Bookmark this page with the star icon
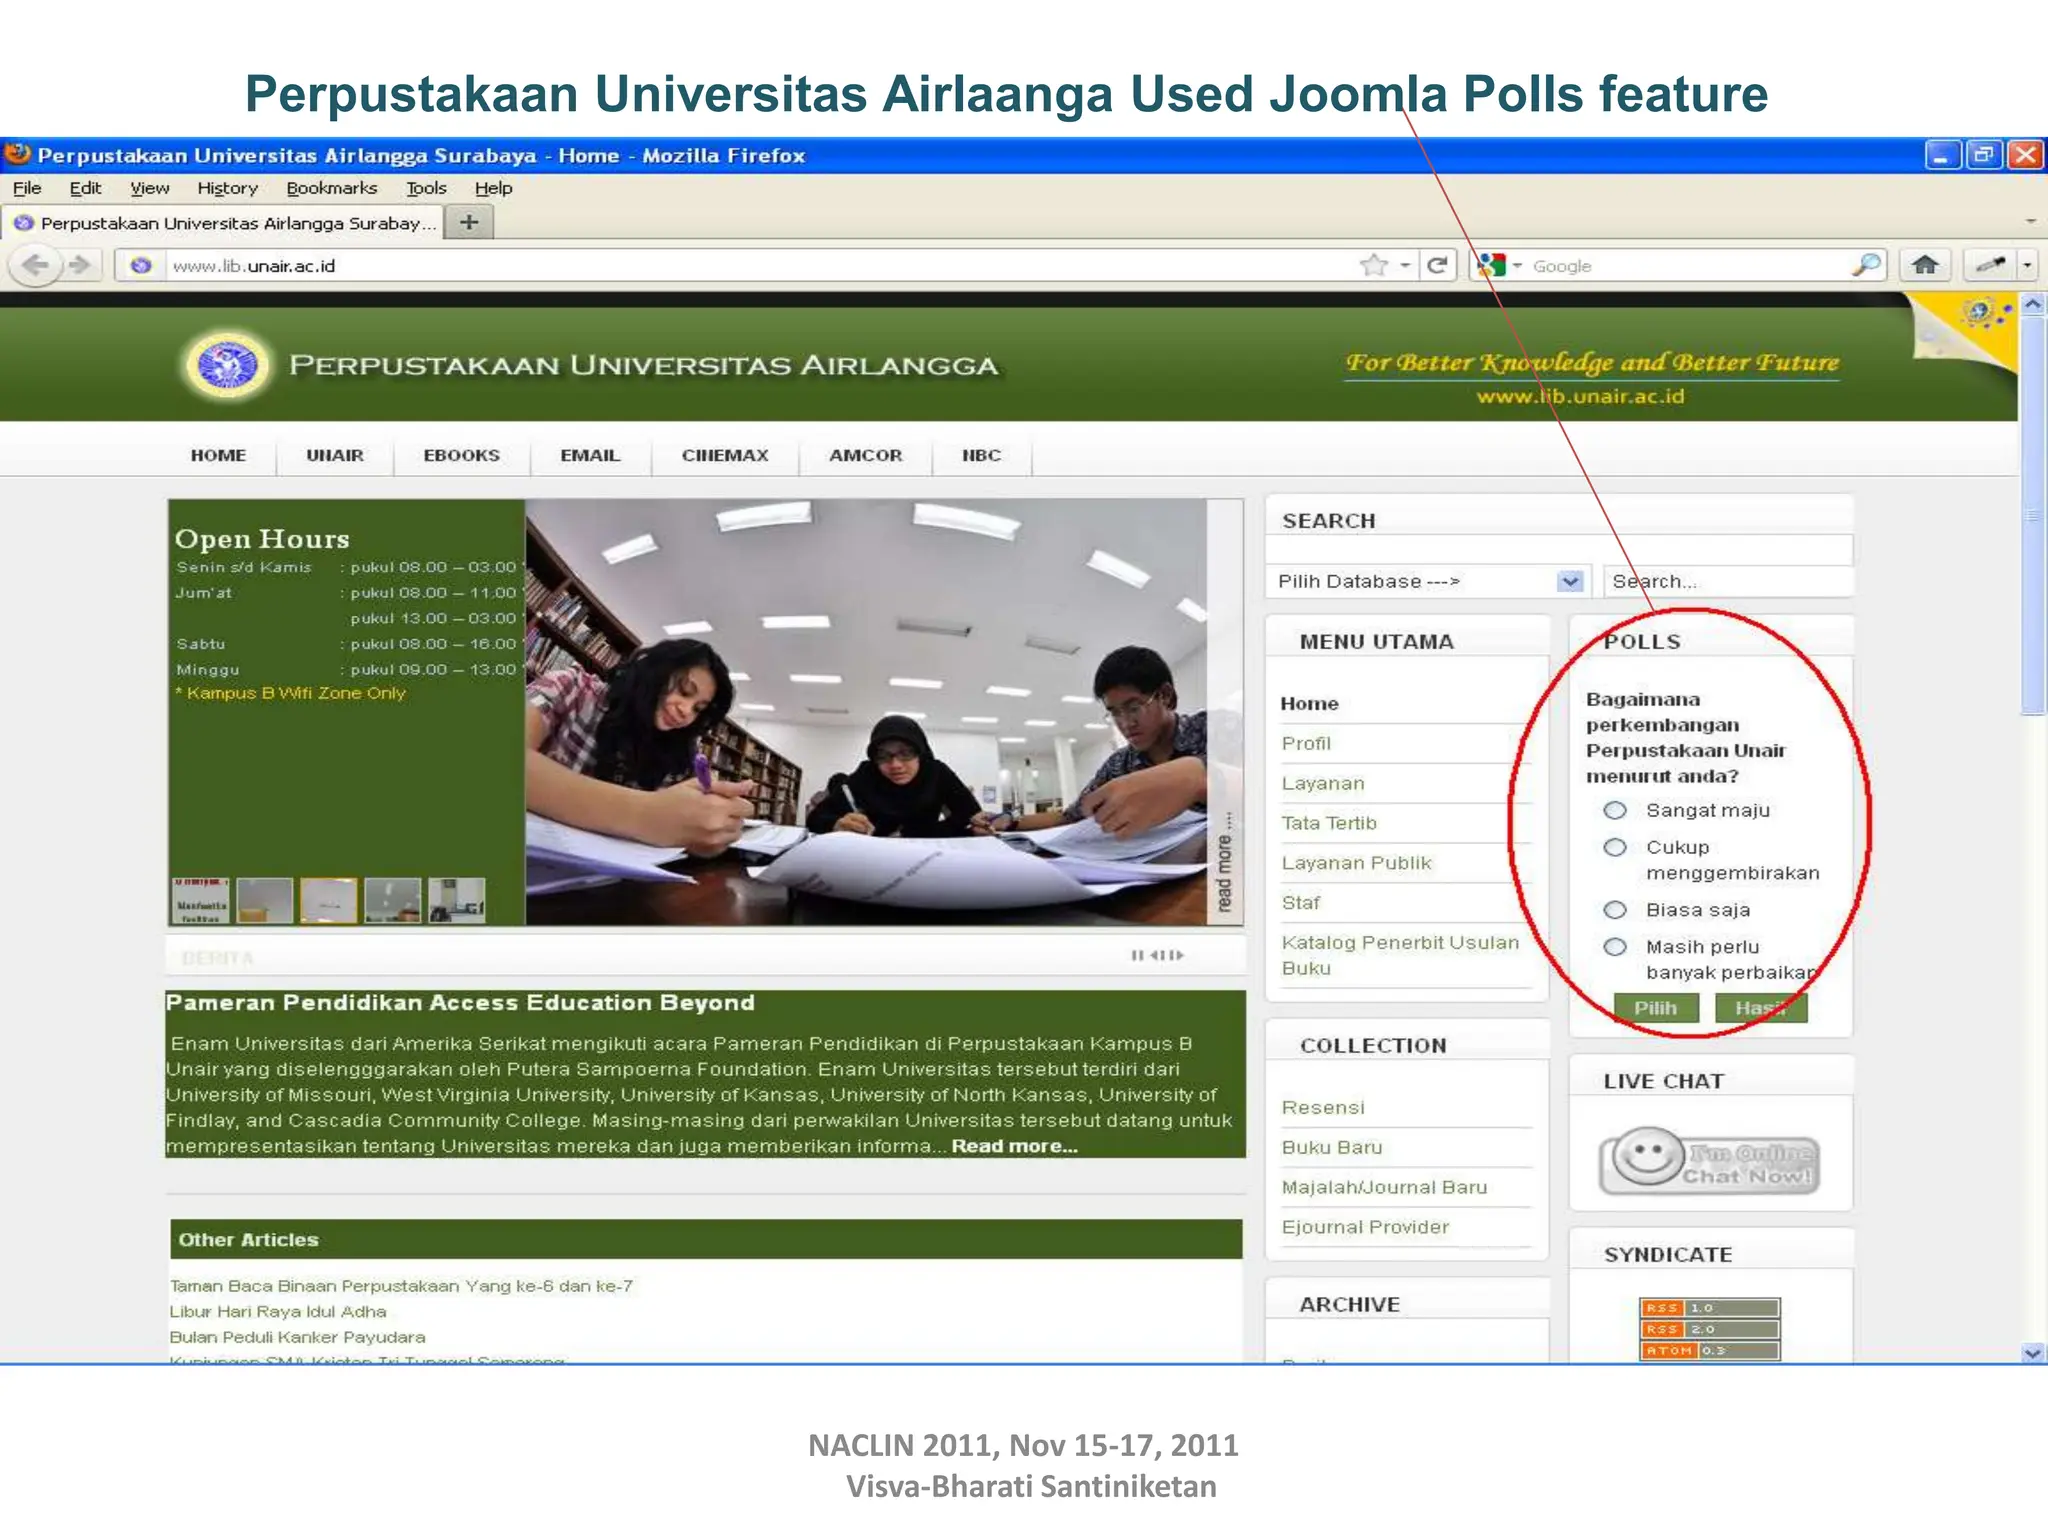The height and width of the screenshot is (1536, 2048). tap(1374, 265)
